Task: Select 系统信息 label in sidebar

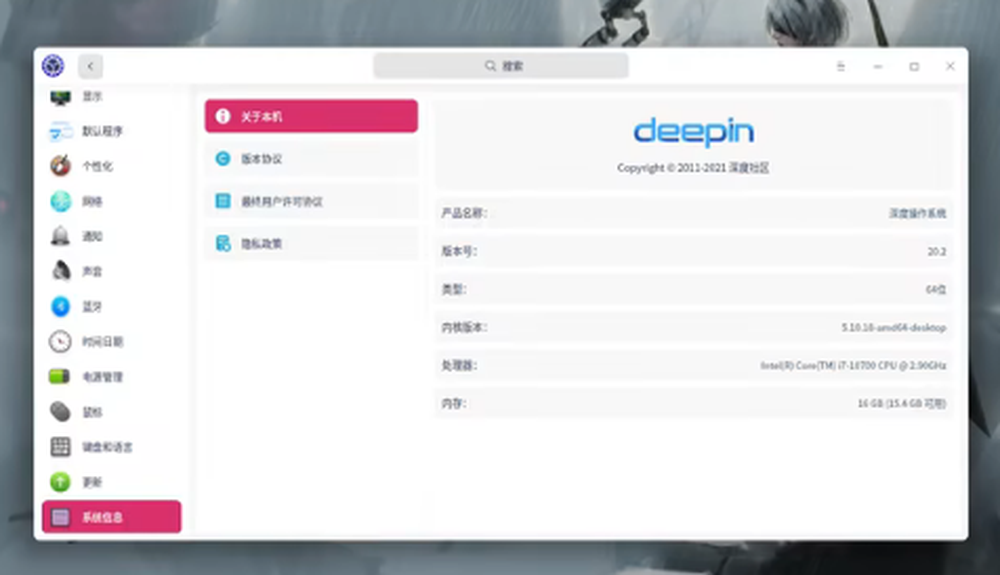Action: [x=103, y=517]
